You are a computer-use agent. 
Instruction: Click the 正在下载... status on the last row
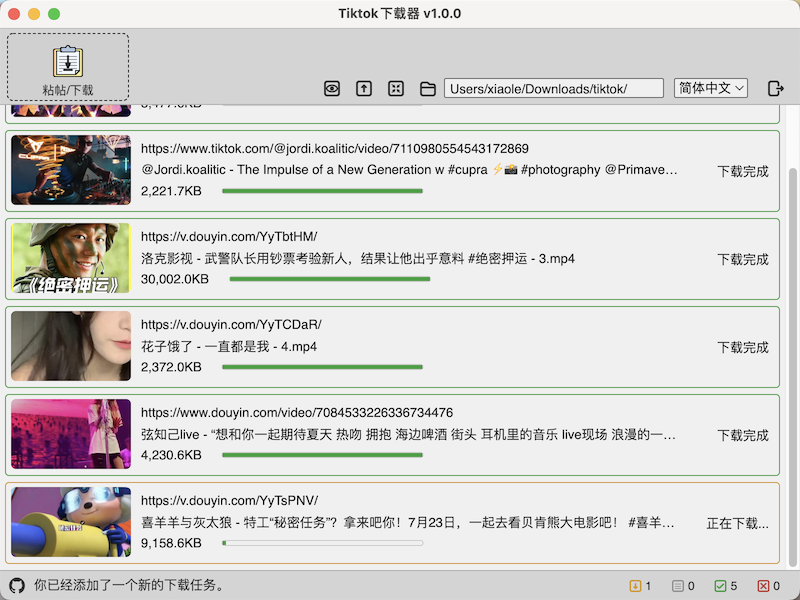(x=737, y=523)
